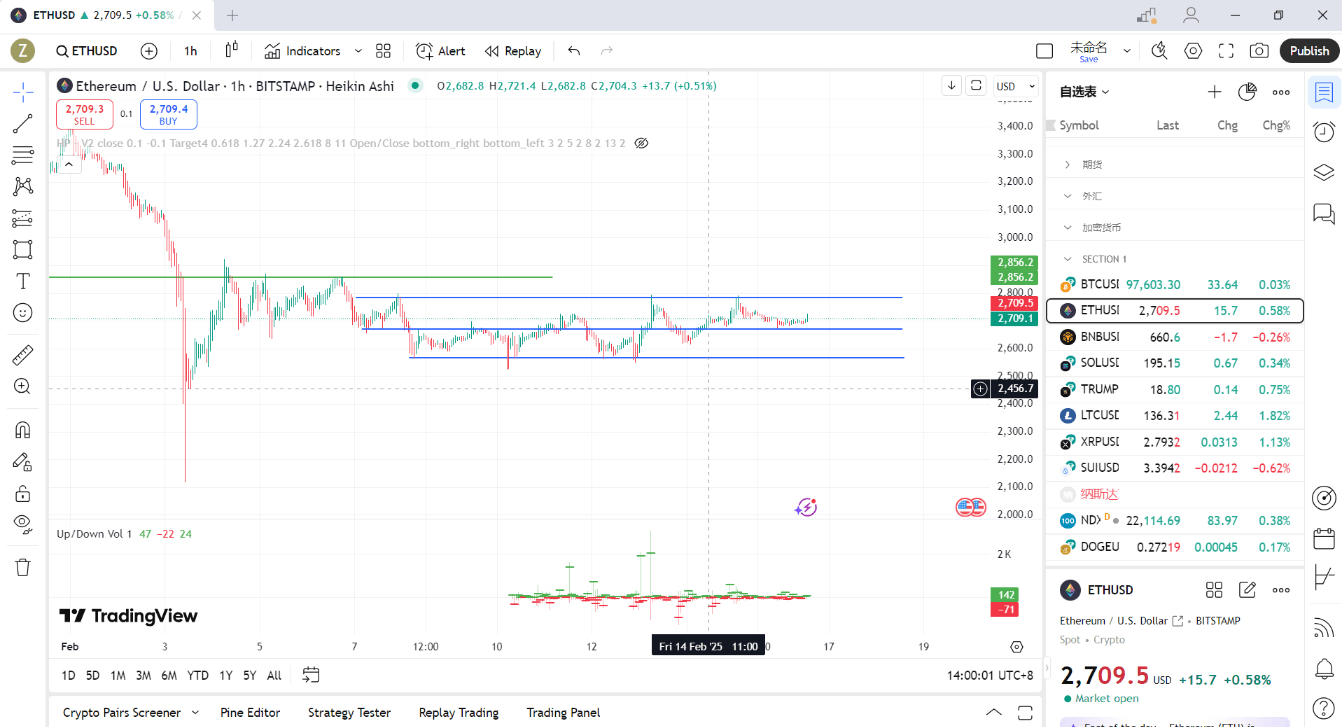Open the Calendar panel in the right sidebar
The width and height of the screenshot is (1342, 727).
pyautogui.click(x=1324, y=539)
